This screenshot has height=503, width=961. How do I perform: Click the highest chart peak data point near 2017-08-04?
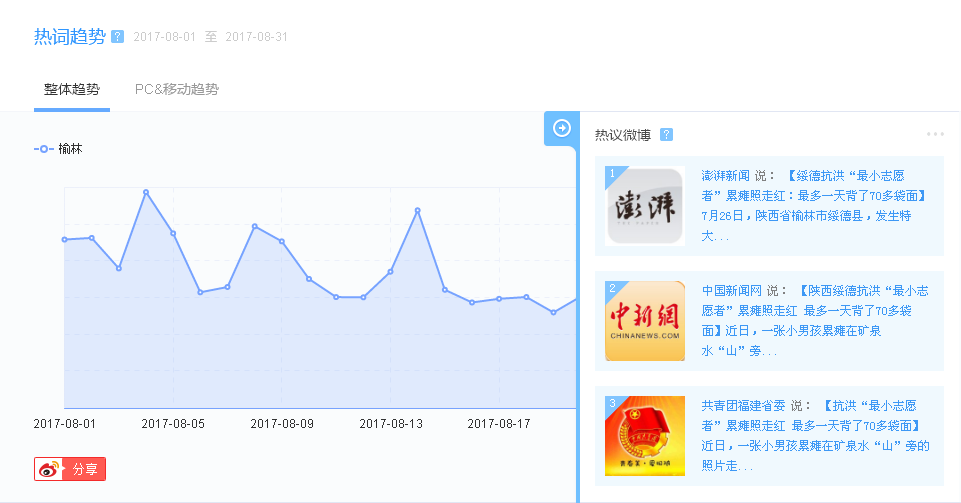146,192
